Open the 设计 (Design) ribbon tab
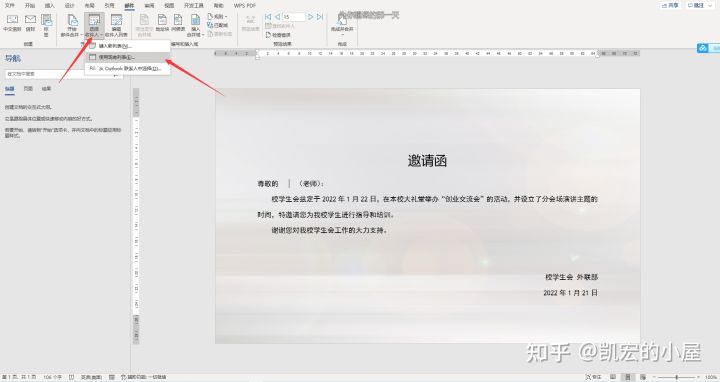The width and height of the screenshot is (720, 382). pyautogui.click(x=69, y=6)
